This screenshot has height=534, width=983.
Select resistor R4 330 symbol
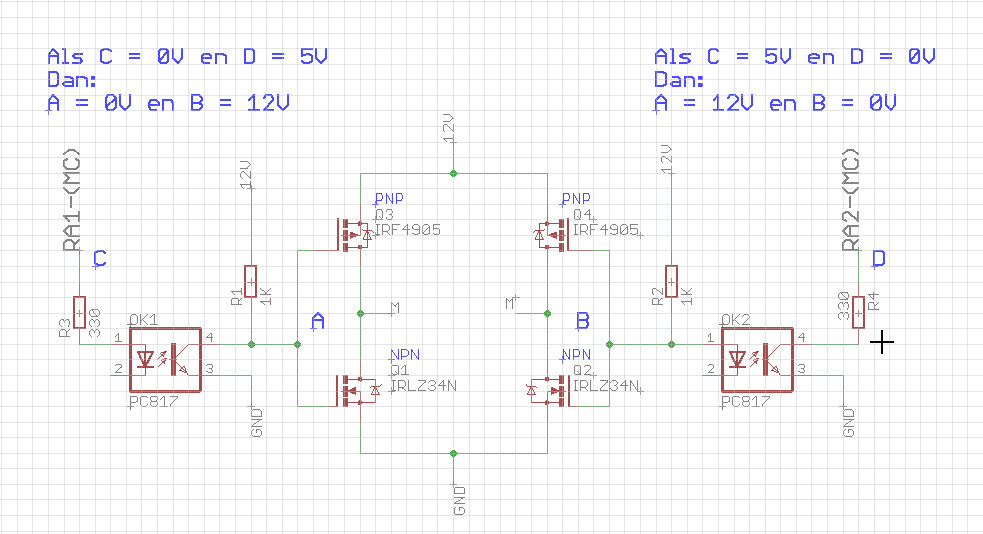tap(858, 312)
